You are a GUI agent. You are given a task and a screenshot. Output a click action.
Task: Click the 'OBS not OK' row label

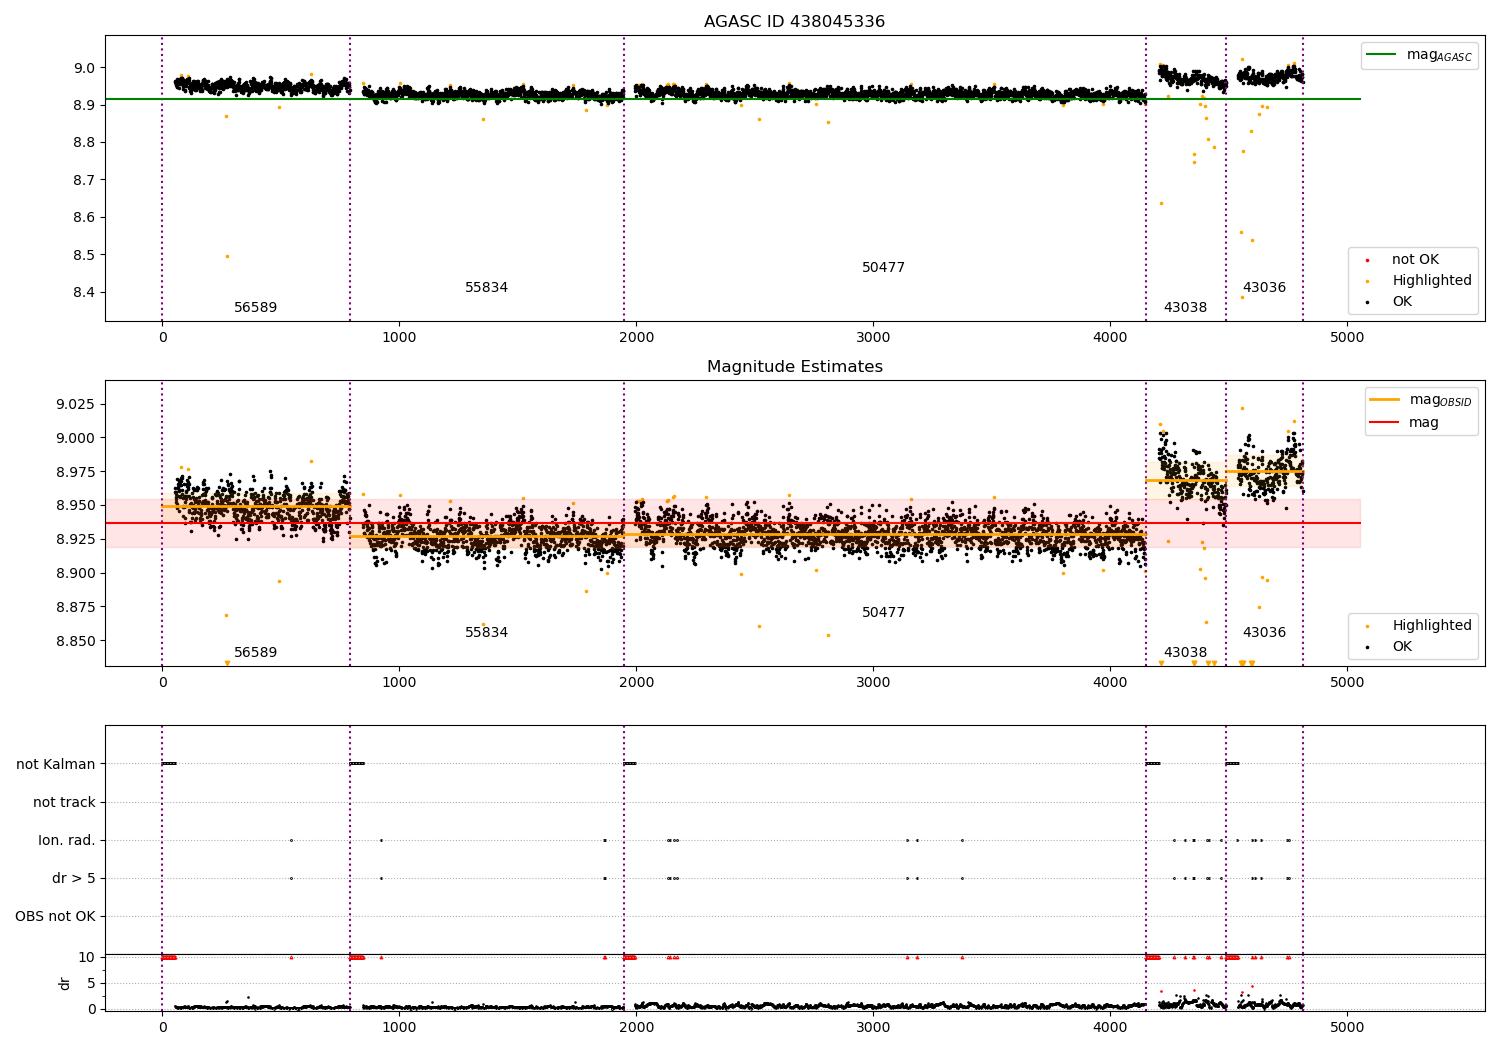pos(55,917)
